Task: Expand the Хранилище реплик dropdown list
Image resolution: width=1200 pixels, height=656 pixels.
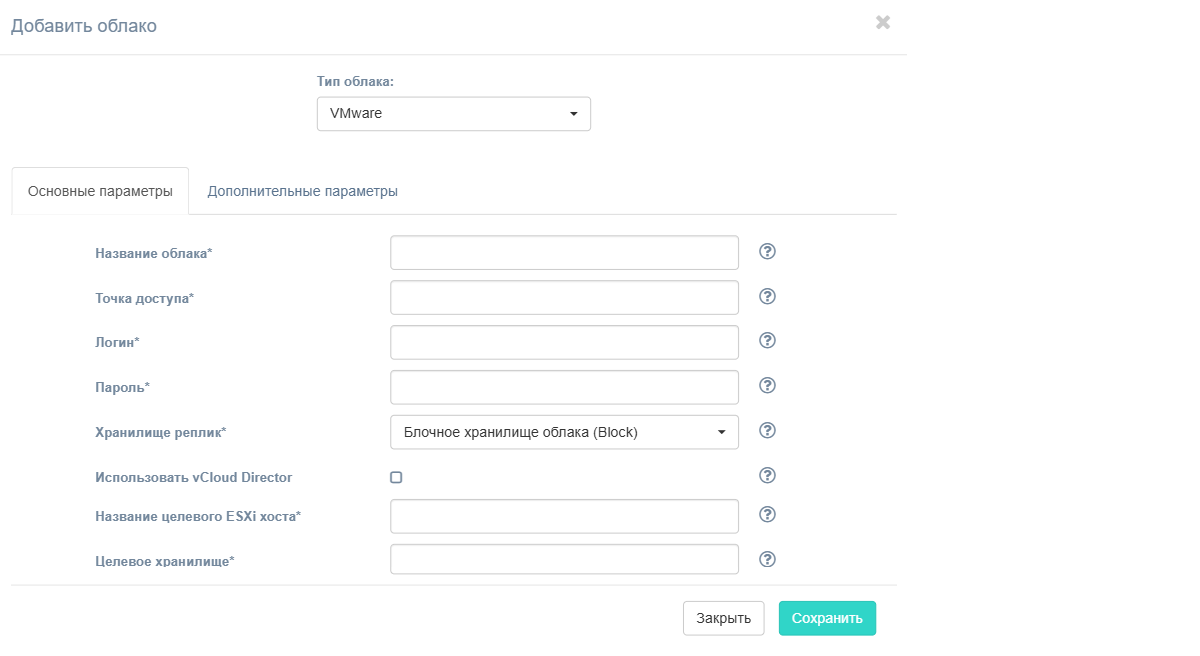Action: tap(564, 432)
